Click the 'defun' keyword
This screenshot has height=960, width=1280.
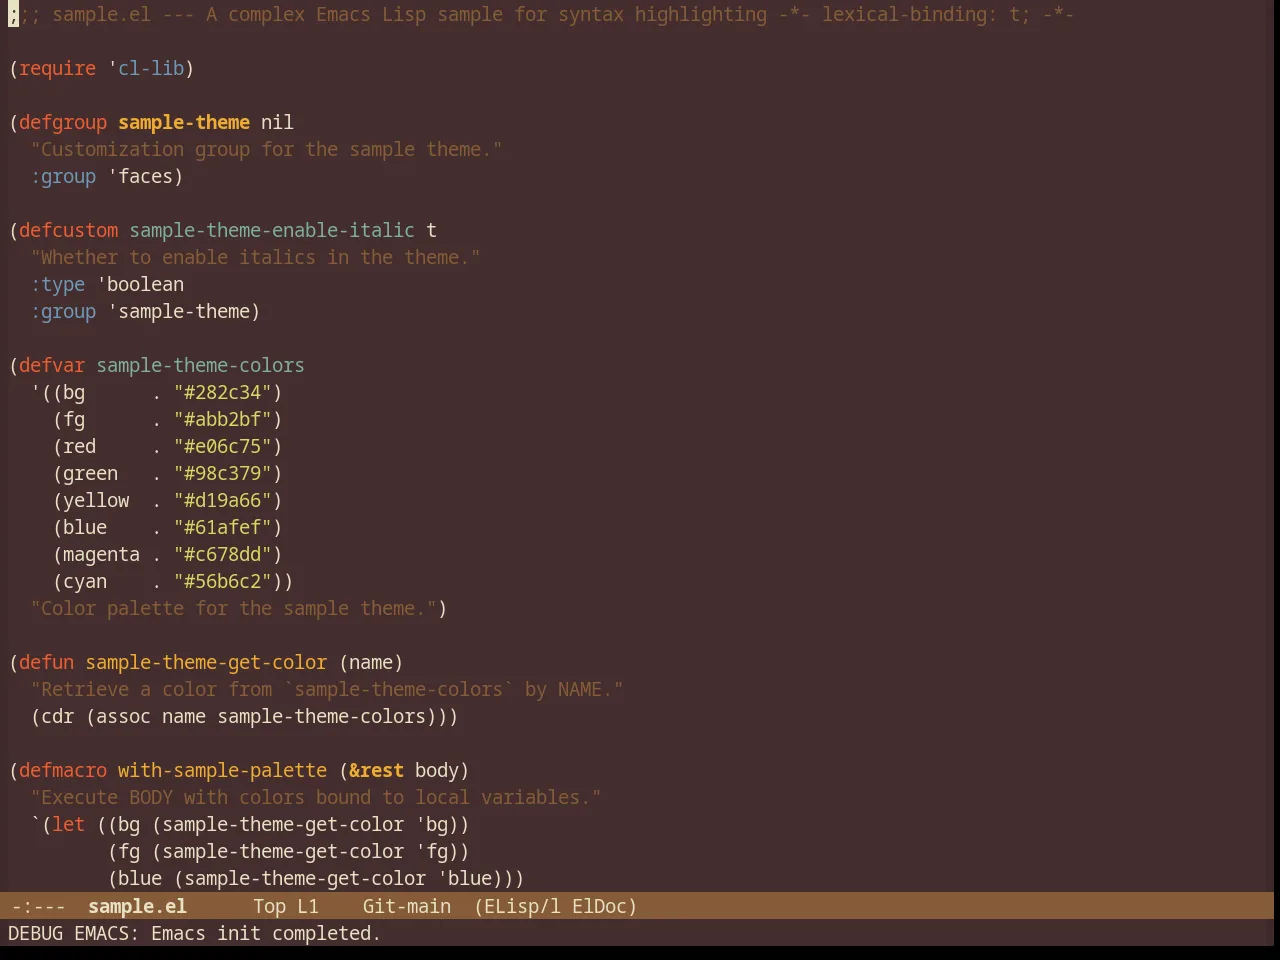(46, 662)
